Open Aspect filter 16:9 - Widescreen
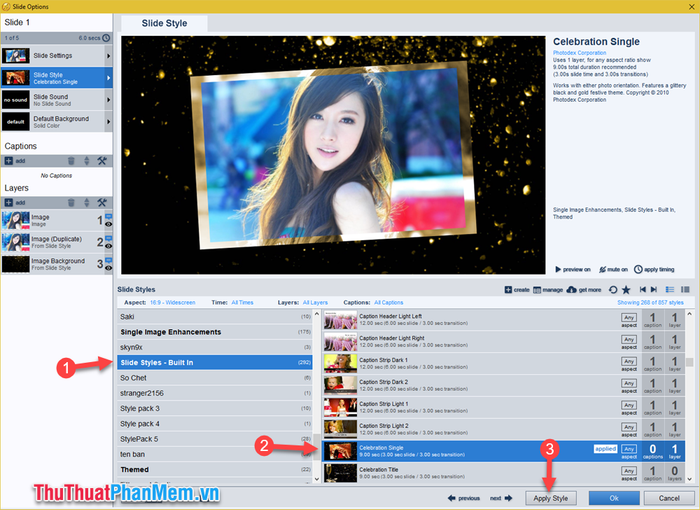This screenshot has height=510, width=700. tap(172, 302)
